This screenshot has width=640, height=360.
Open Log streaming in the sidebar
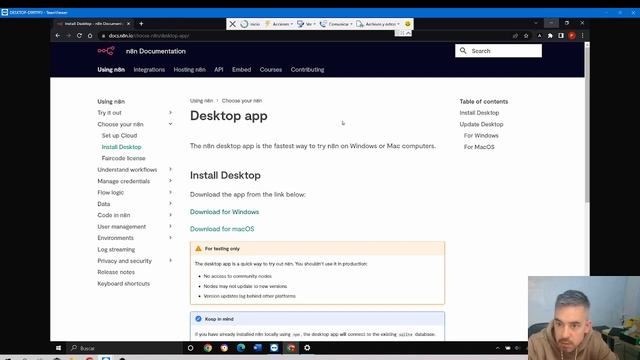[116, 249]
